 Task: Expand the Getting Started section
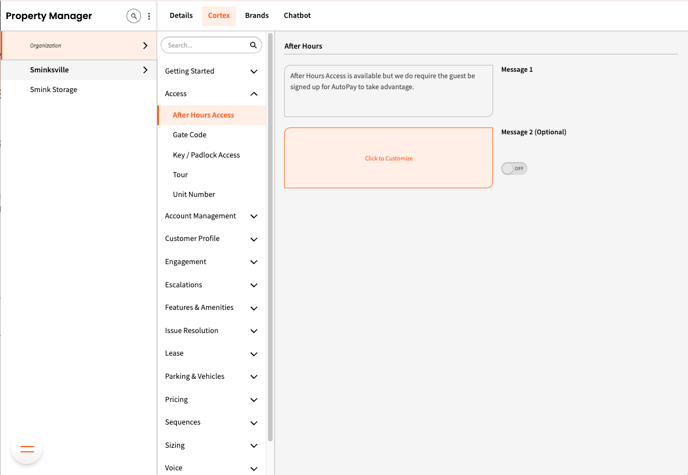tap(253, 72)
